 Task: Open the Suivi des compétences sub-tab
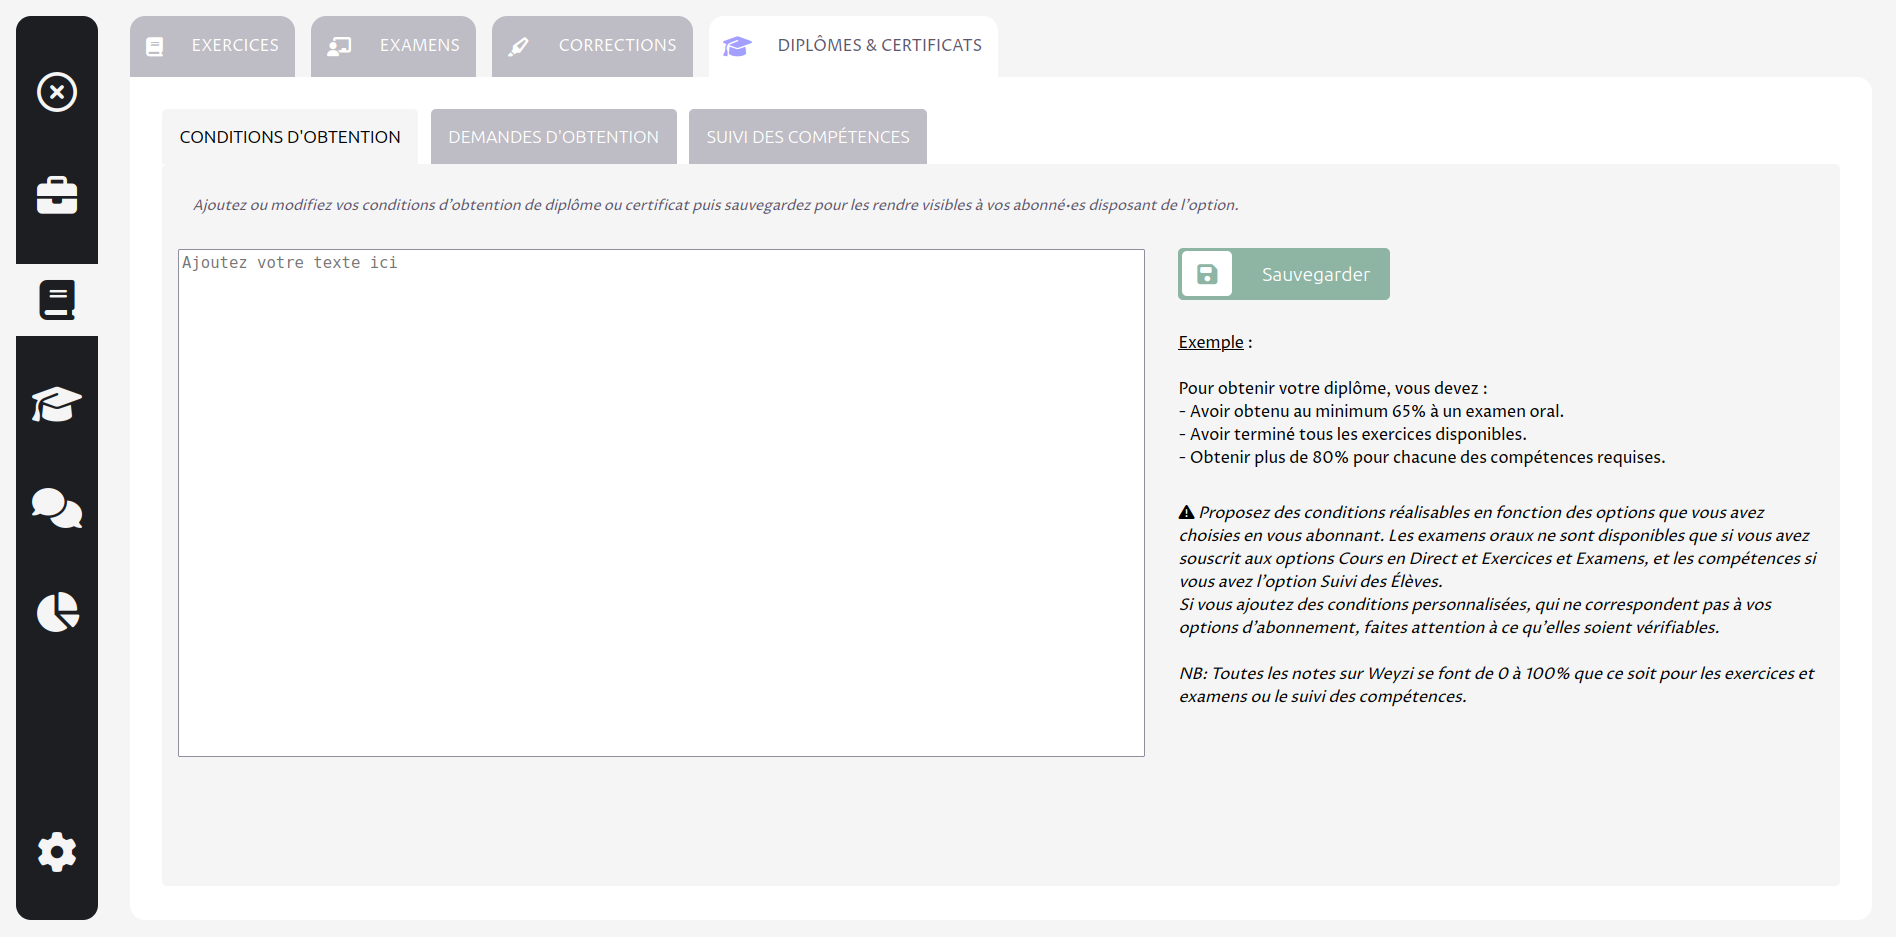(807, 137)
